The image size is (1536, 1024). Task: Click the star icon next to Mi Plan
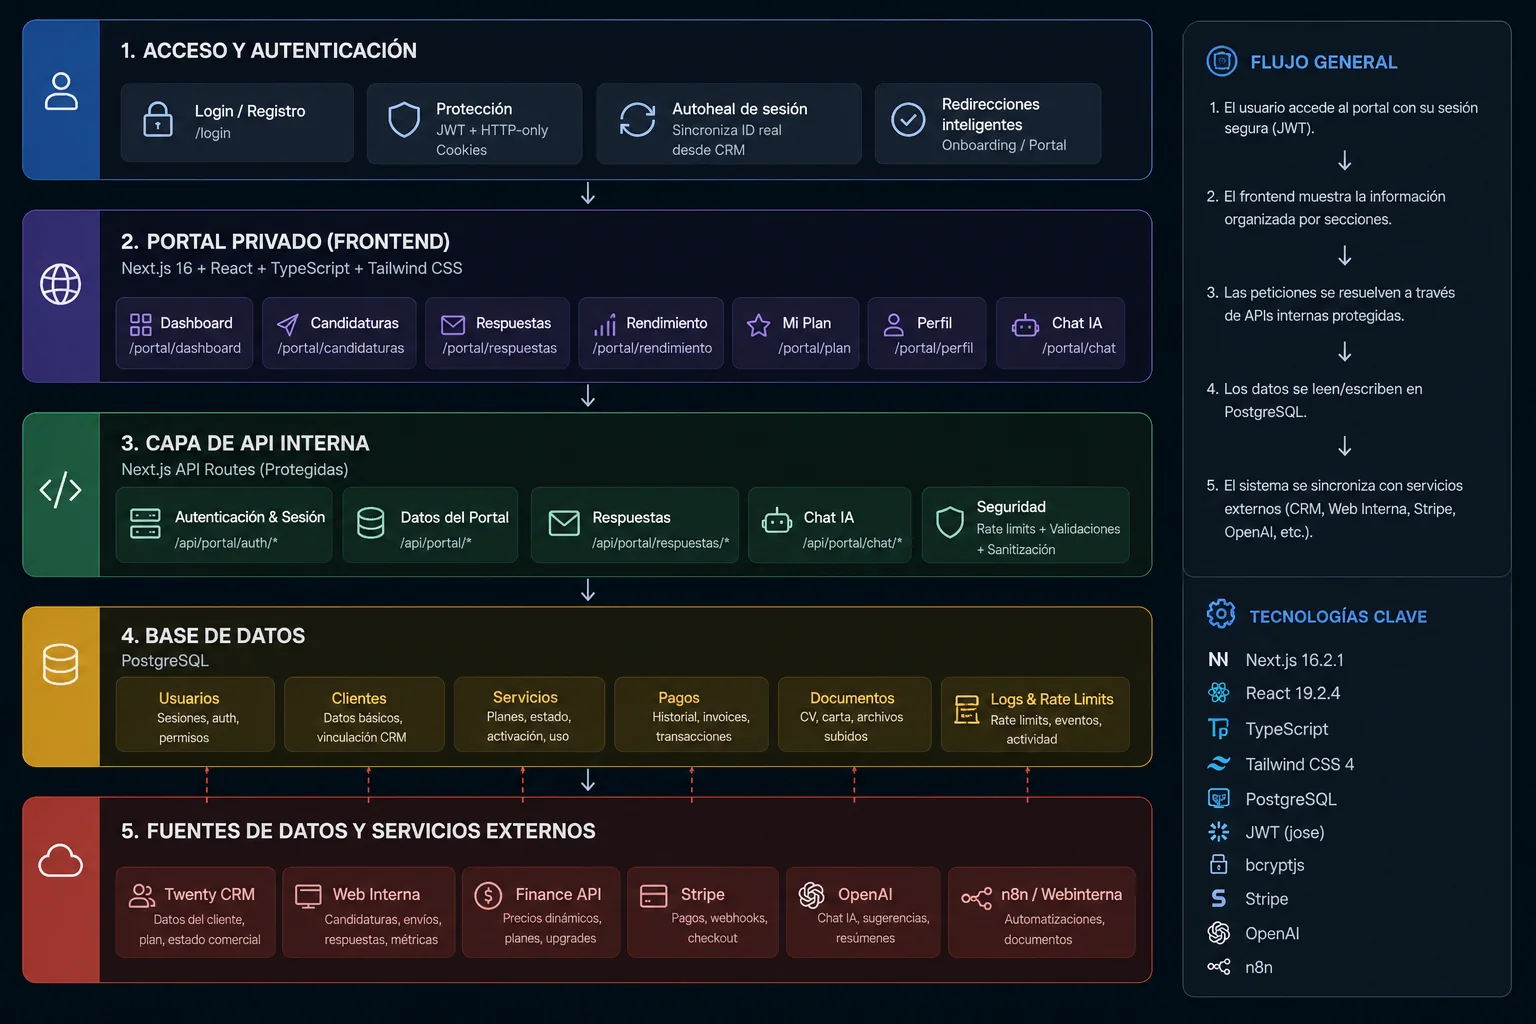pyautogui.click(x=759, y=324)
